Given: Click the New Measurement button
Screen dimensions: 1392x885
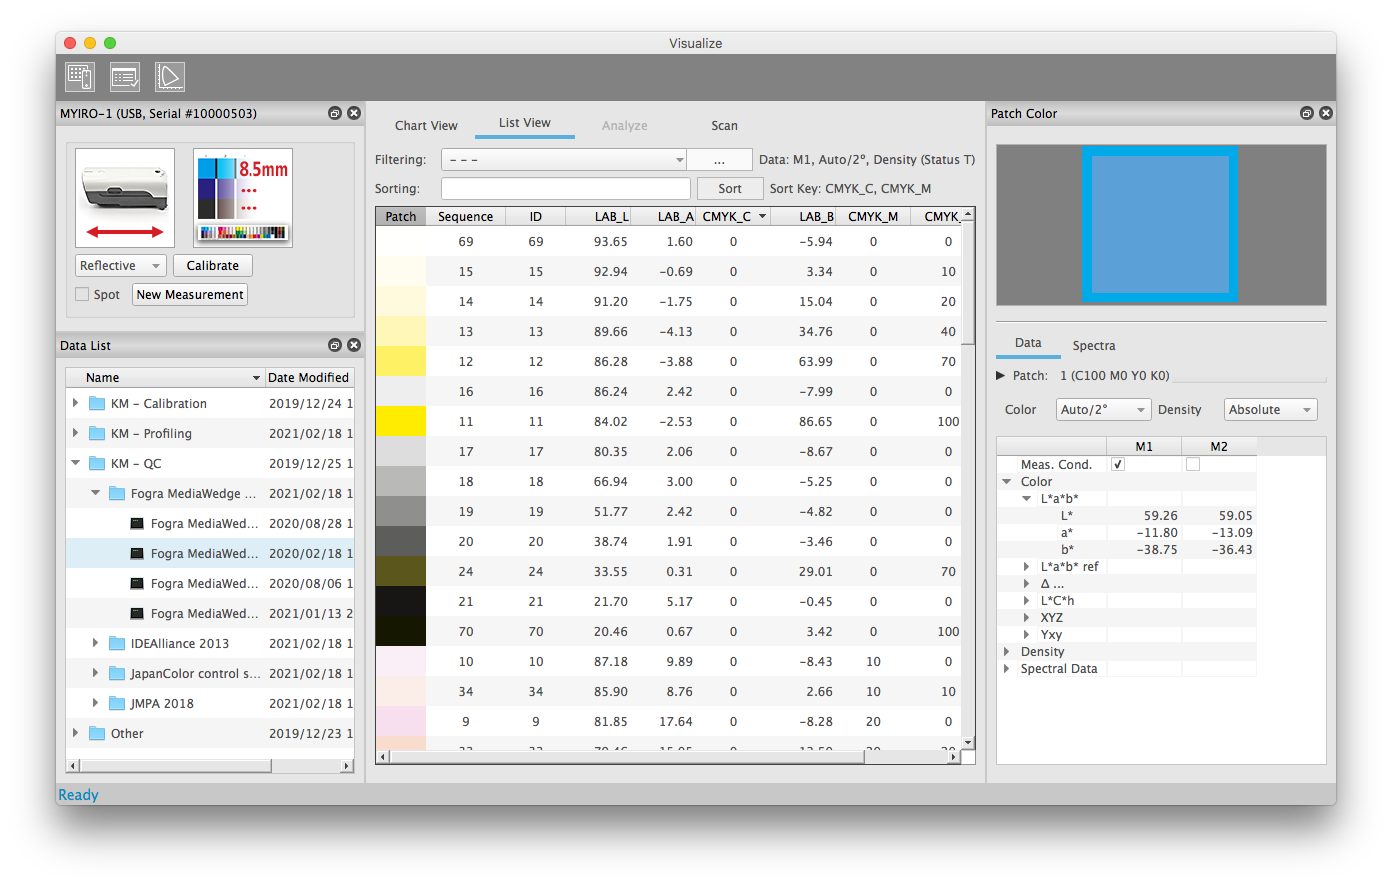Looking at the screenshot, I should (190, 295).
